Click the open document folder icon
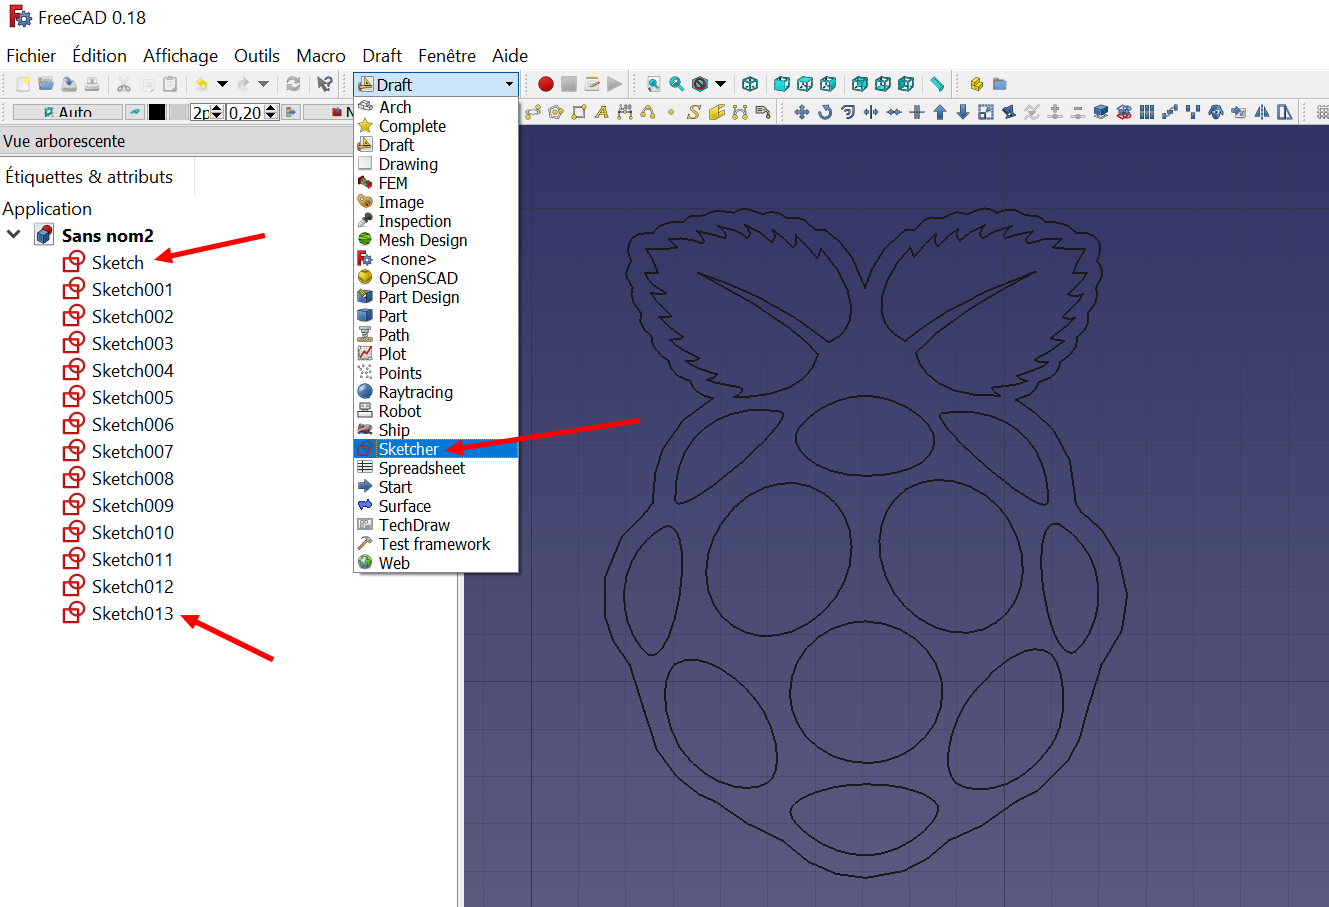1329x907 pixels. pos(46,84)
